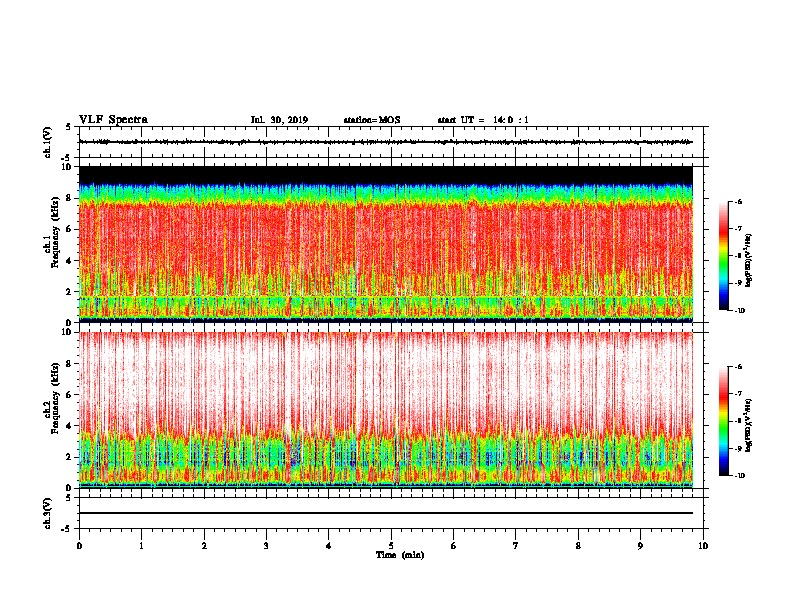
Task: Click time-axis tick label "9"
Action: (x=640, y=546)
